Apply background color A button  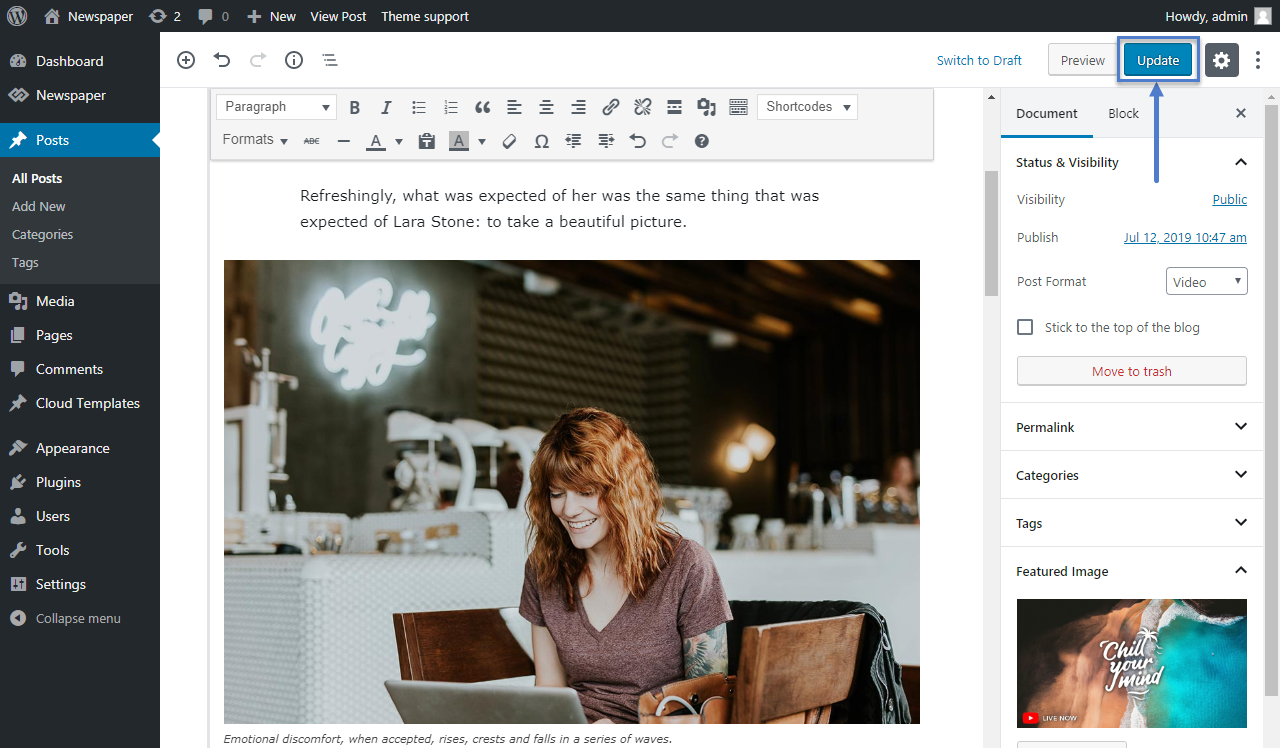[459, 141]
